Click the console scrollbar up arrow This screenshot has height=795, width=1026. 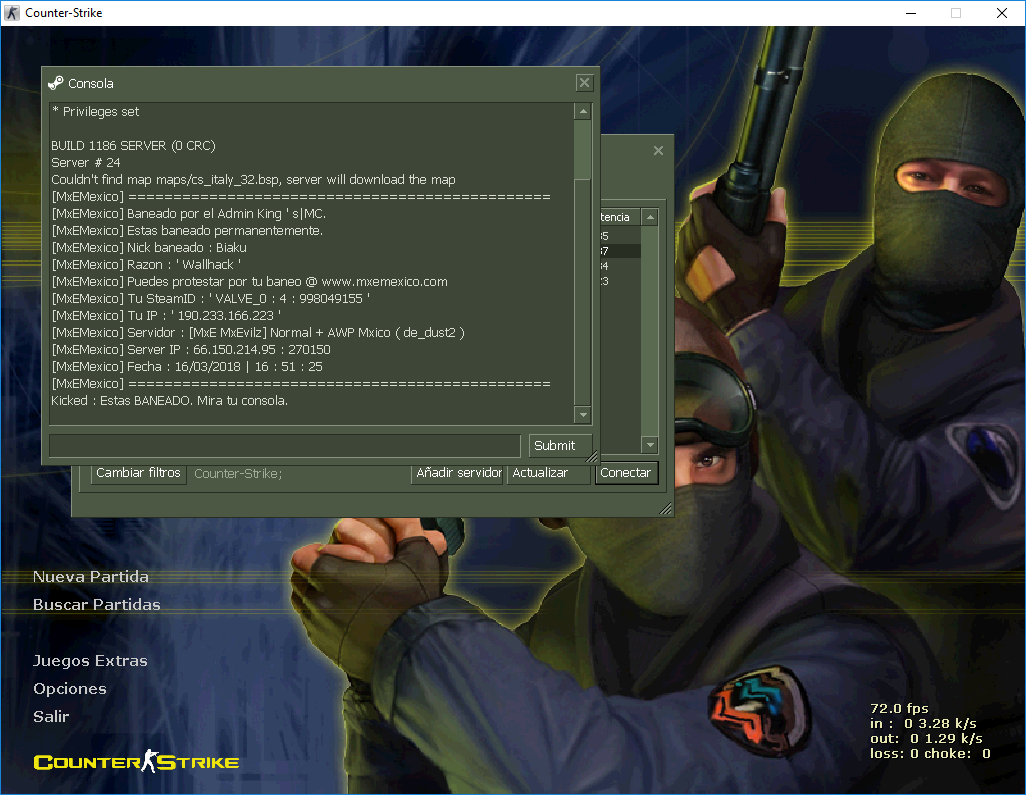coord(583,112)
